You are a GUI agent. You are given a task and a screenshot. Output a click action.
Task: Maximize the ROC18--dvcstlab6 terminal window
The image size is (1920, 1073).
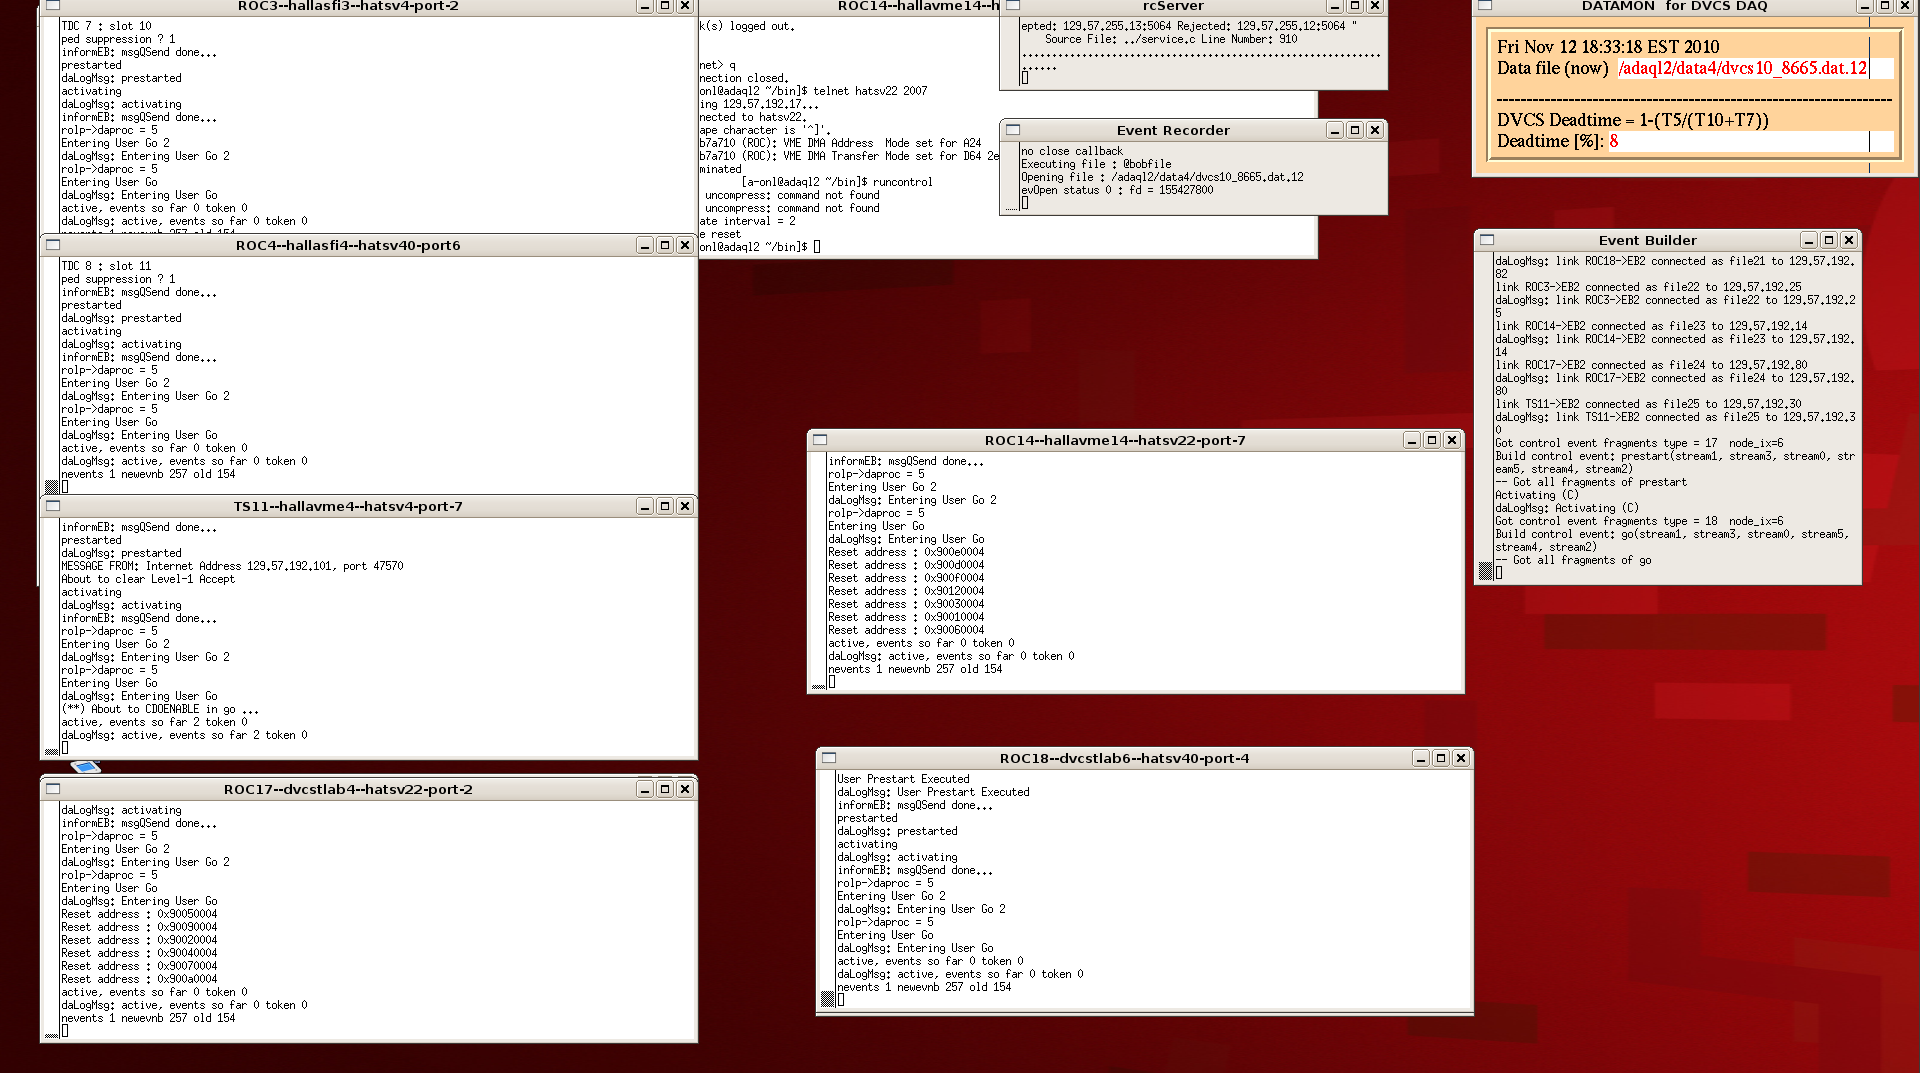1441,758
